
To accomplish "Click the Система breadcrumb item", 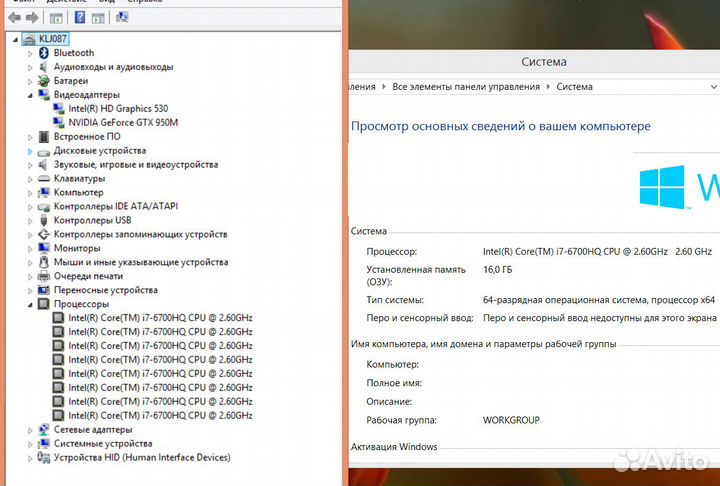I will tap(574, 87).
